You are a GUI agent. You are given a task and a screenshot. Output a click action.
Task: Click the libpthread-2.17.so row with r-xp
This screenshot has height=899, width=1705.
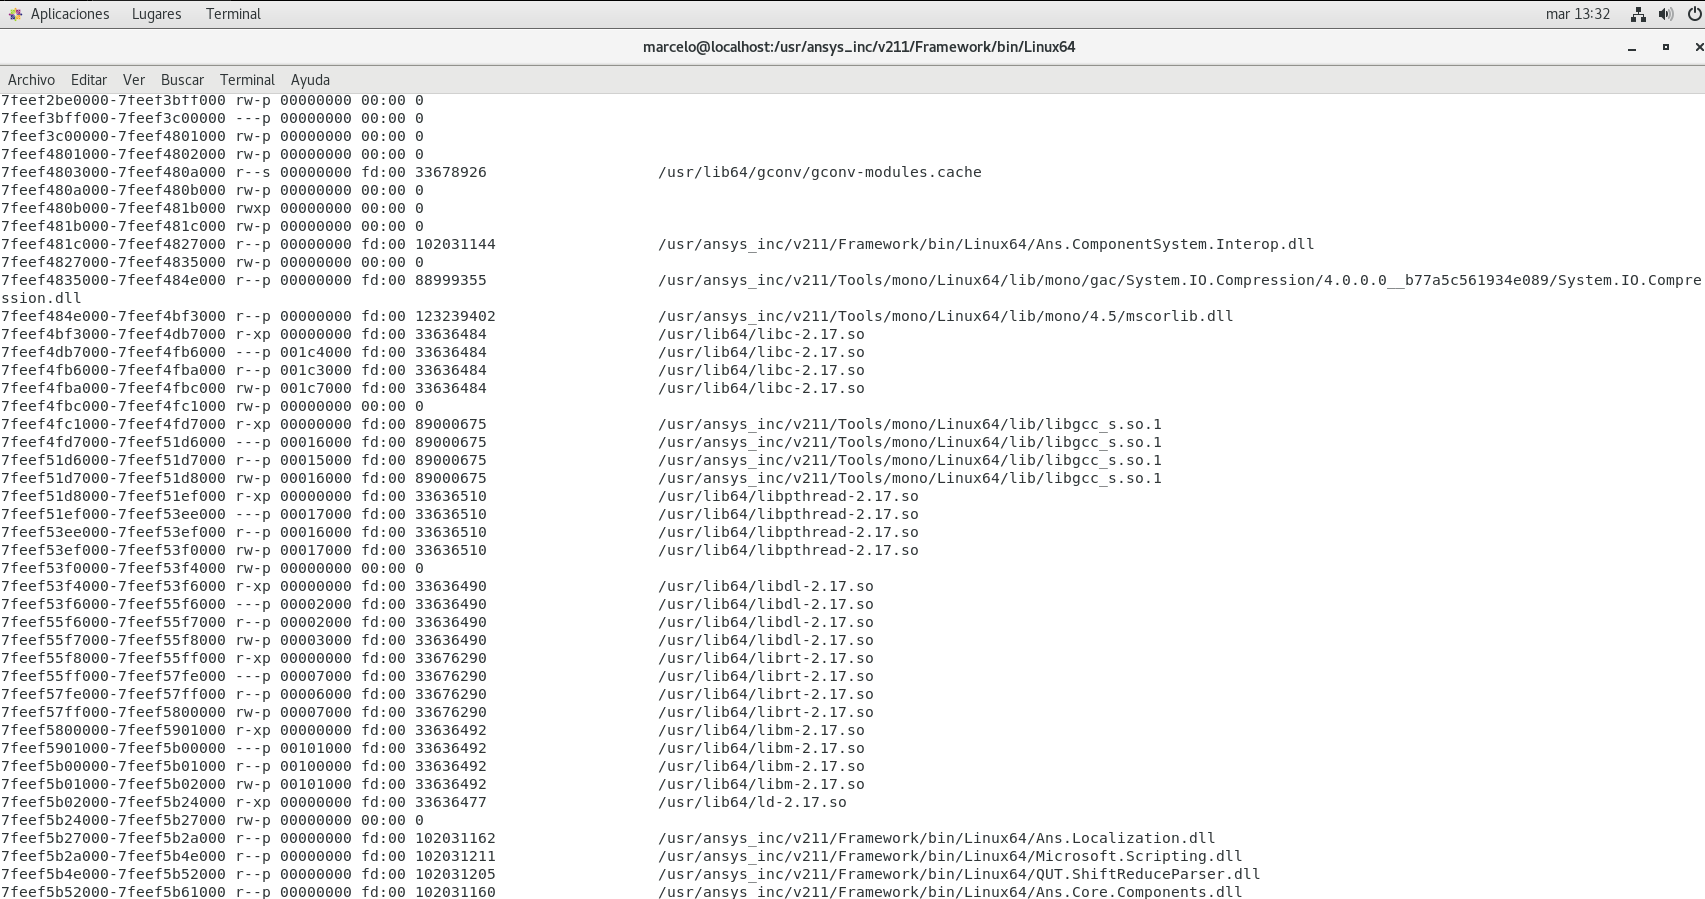(x=460, y=496)
